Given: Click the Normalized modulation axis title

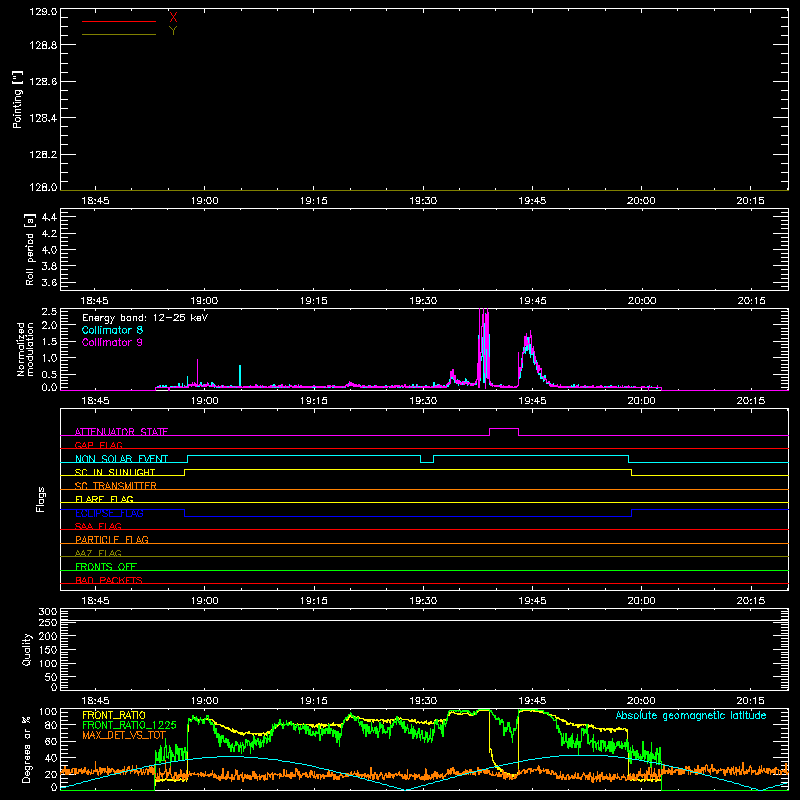Looking at the screenshot, I should tap(24, 349).
